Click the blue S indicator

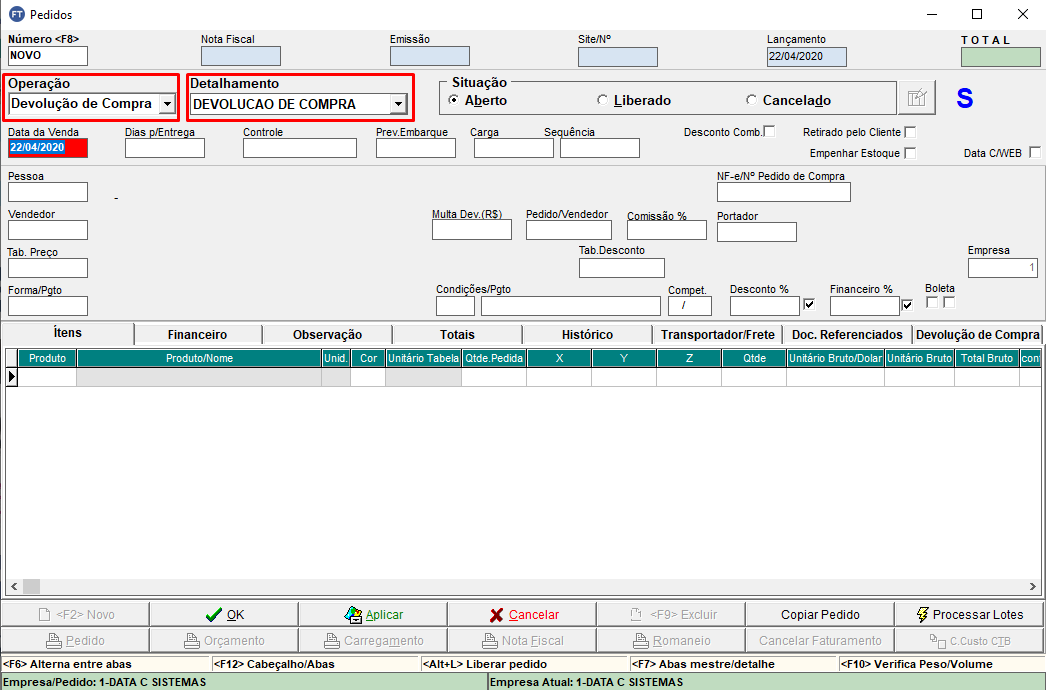point(964,98)
